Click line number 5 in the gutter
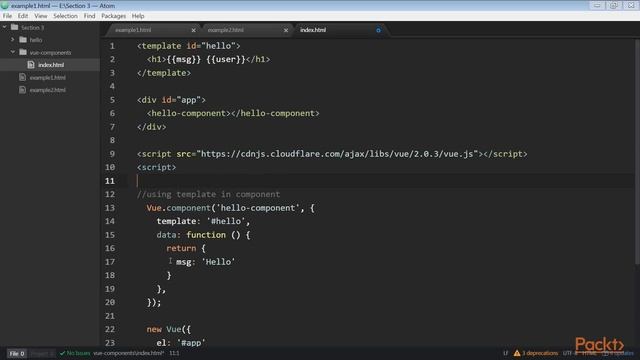Screen dimensions: 640x360 pyautogui.click(x=112, y=100)
